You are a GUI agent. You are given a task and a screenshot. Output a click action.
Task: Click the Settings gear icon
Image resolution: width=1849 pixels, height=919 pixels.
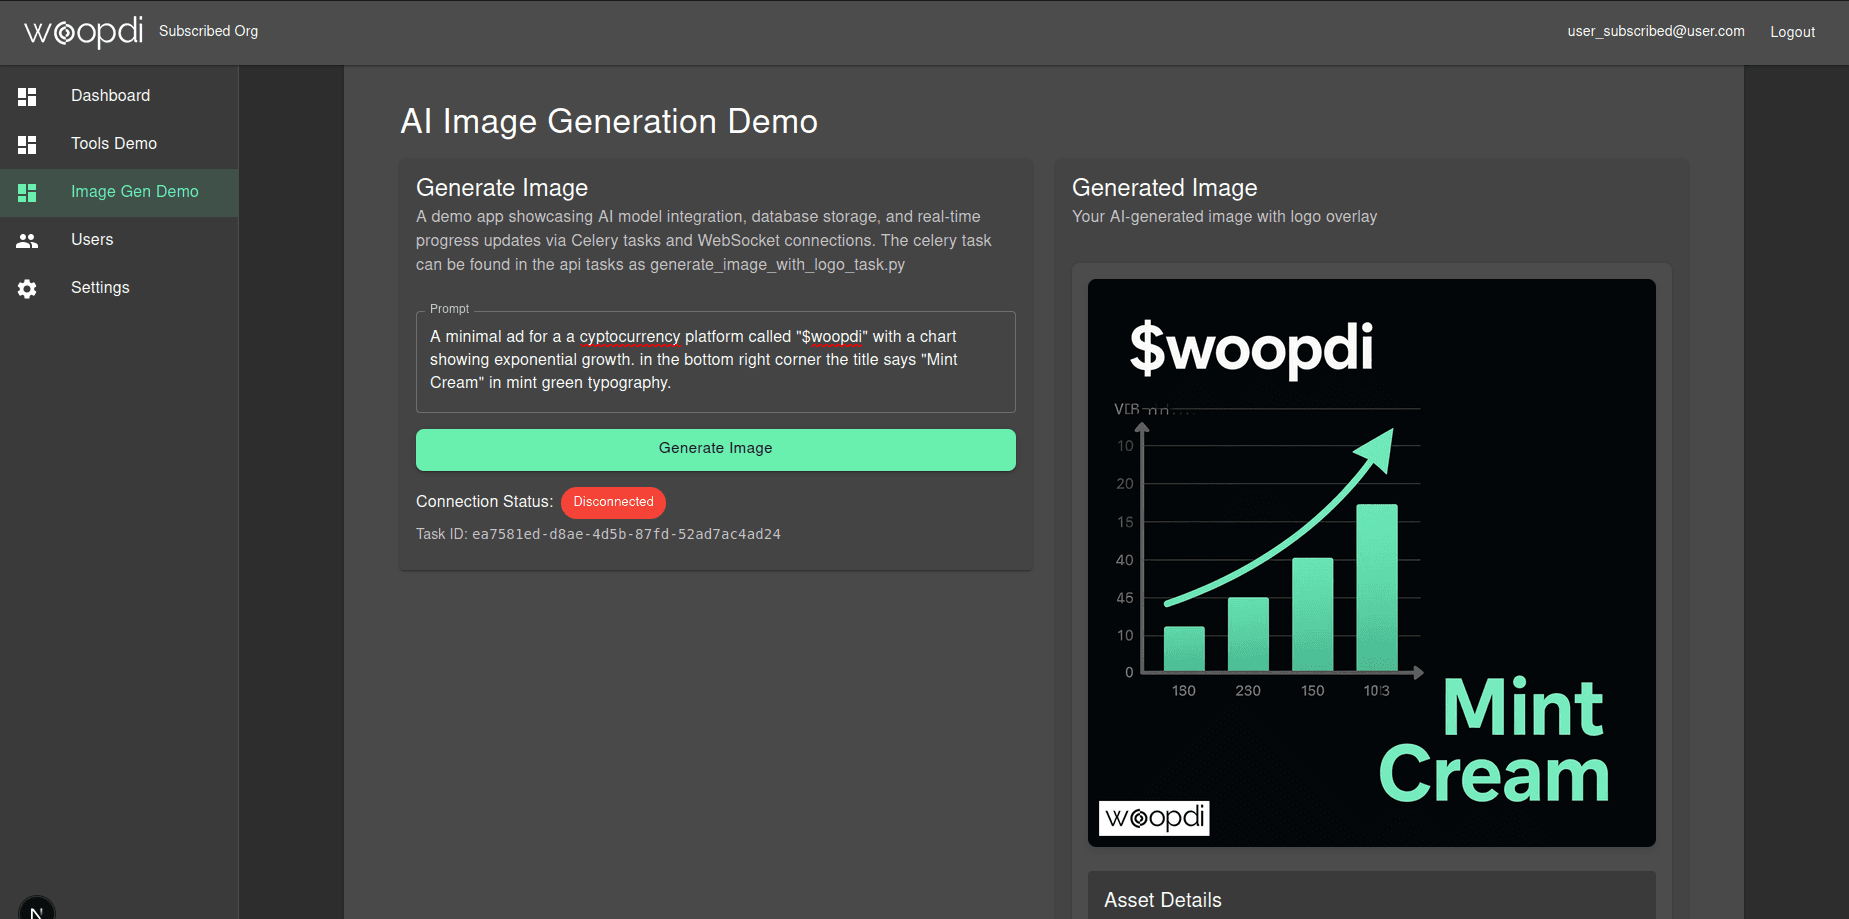[27, 288]
